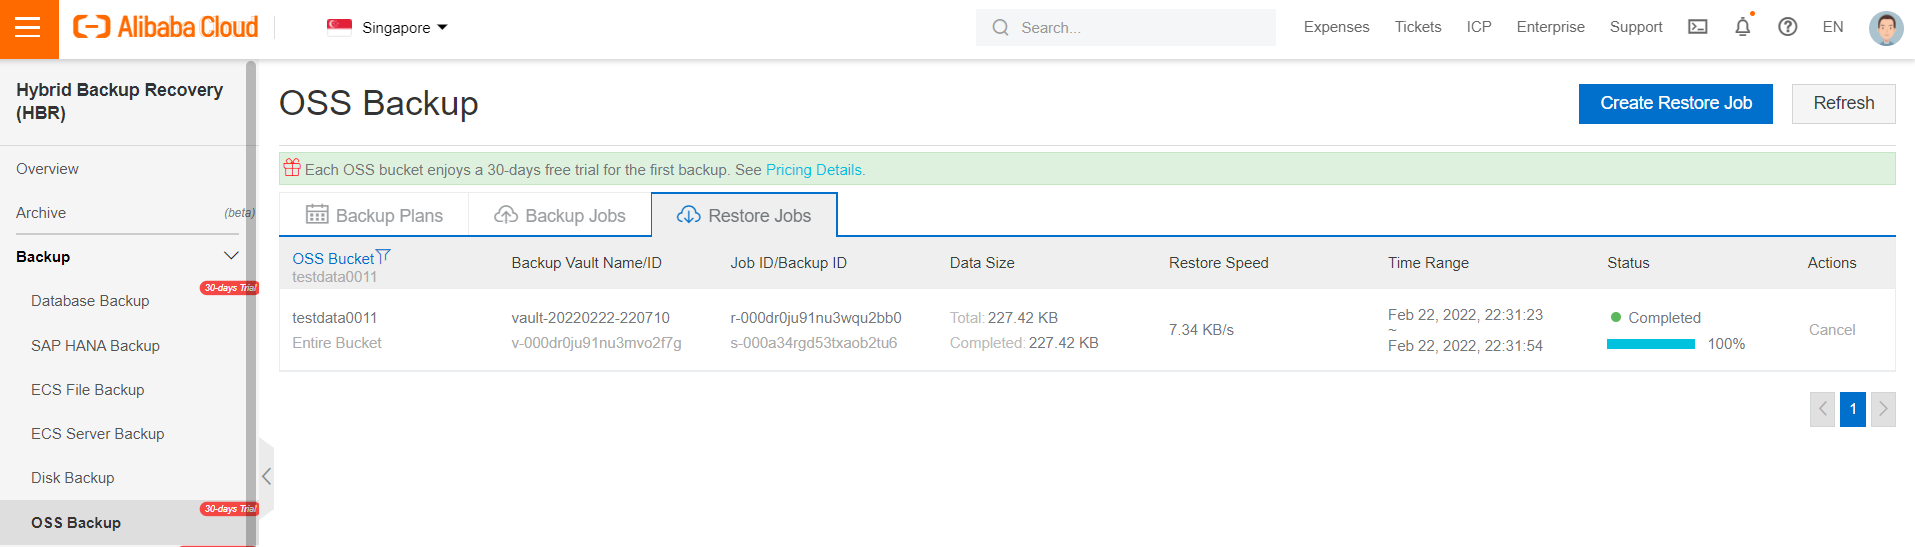1915x547 pixels.
Task: Launch the Cloud Shell terminal icon
Action: point(1698,27)
